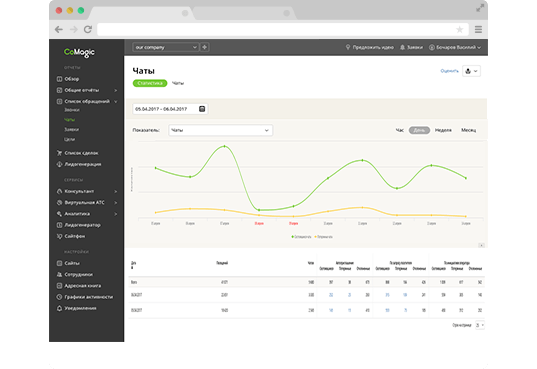The image size is (537, 369).
Task: Click the Сайтфон phone icon
Action: pos(59,236)
